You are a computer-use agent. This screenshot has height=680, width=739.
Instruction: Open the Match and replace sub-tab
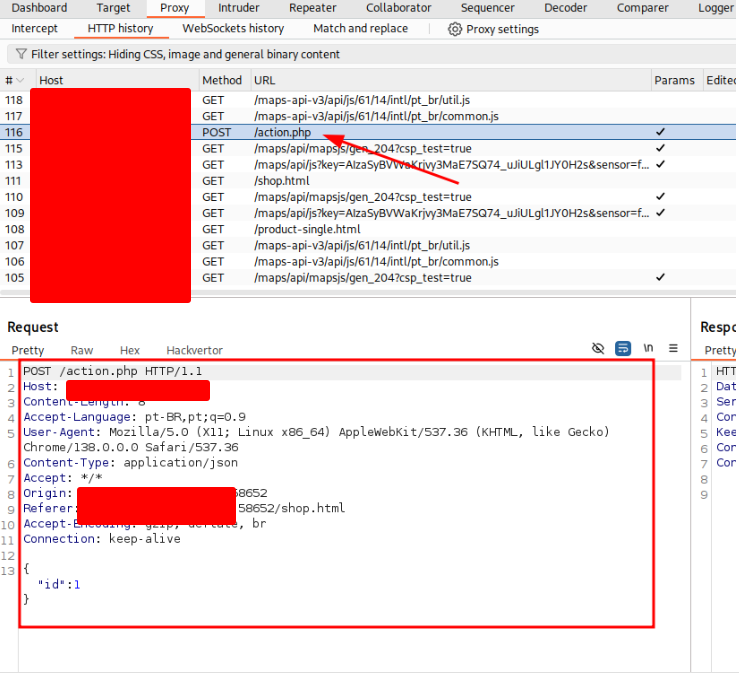pos(360,29)
